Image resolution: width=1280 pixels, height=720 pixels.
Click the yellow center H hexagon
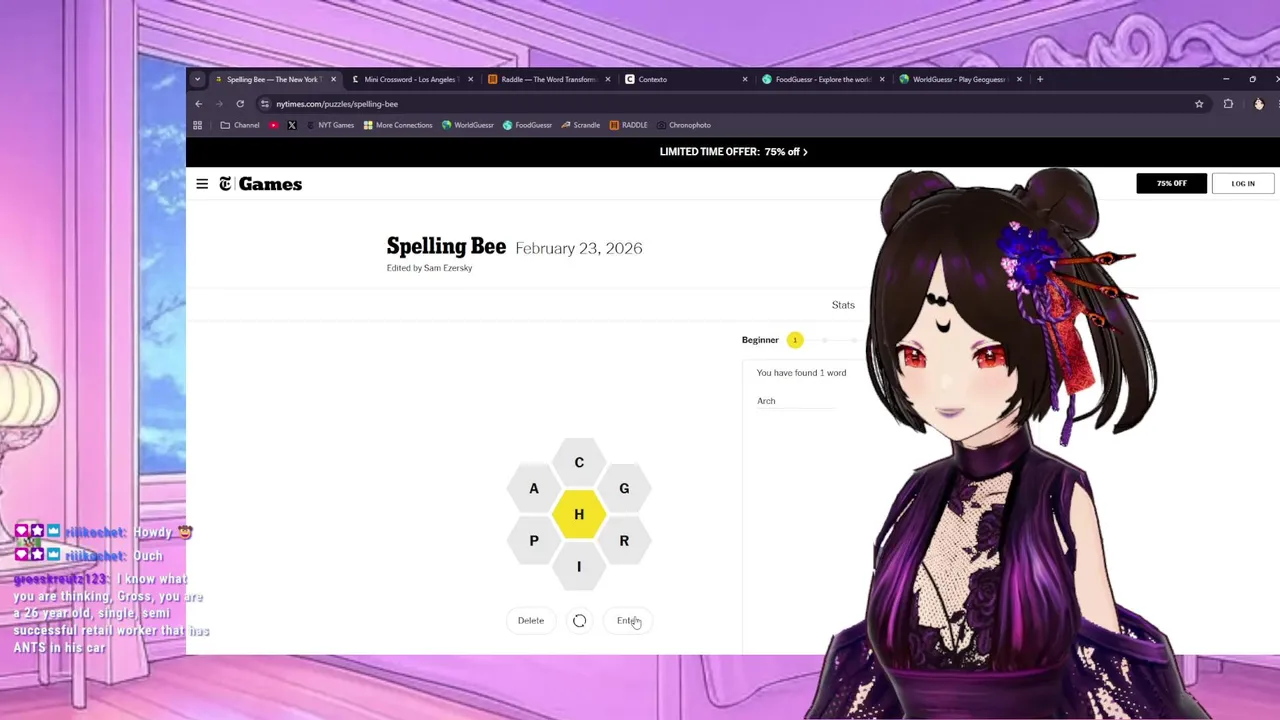(579, 514)
